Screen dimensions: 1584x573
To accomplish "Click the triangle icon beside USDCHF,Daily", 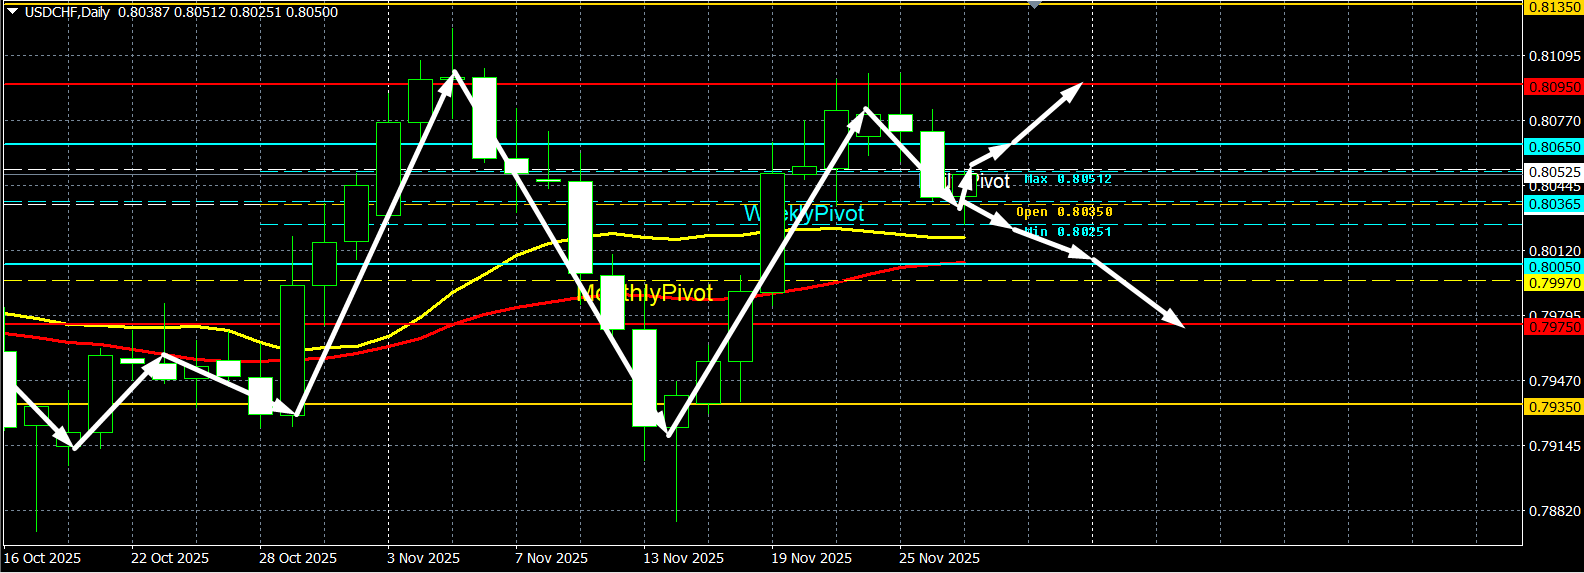I will (x=12, y=12).
